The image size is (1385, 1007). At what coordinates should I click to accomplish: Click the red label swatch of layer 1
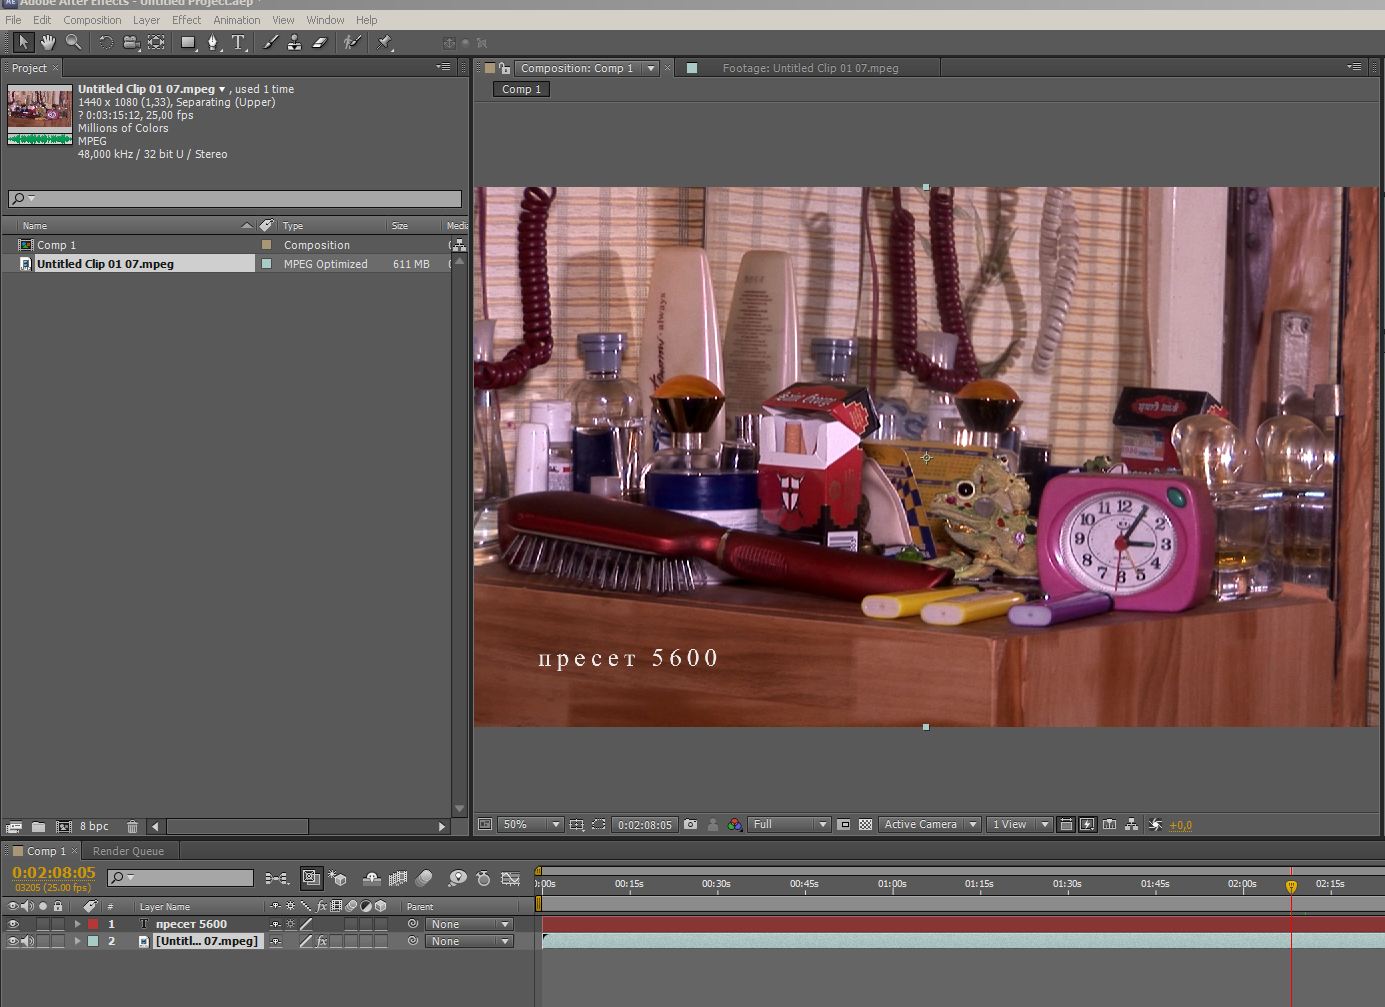[93, 924]
